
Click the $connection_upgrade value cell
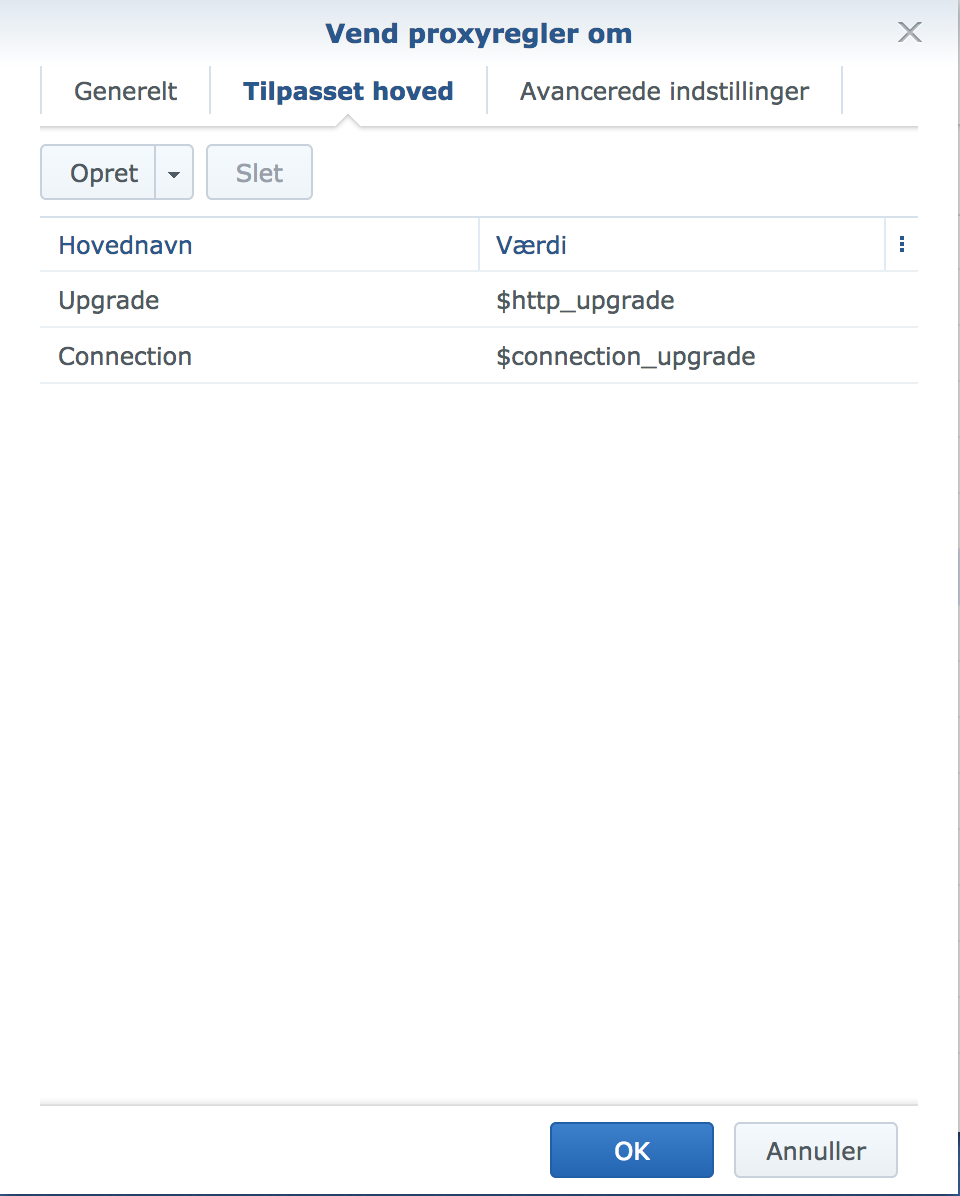[x=624, y=356]
